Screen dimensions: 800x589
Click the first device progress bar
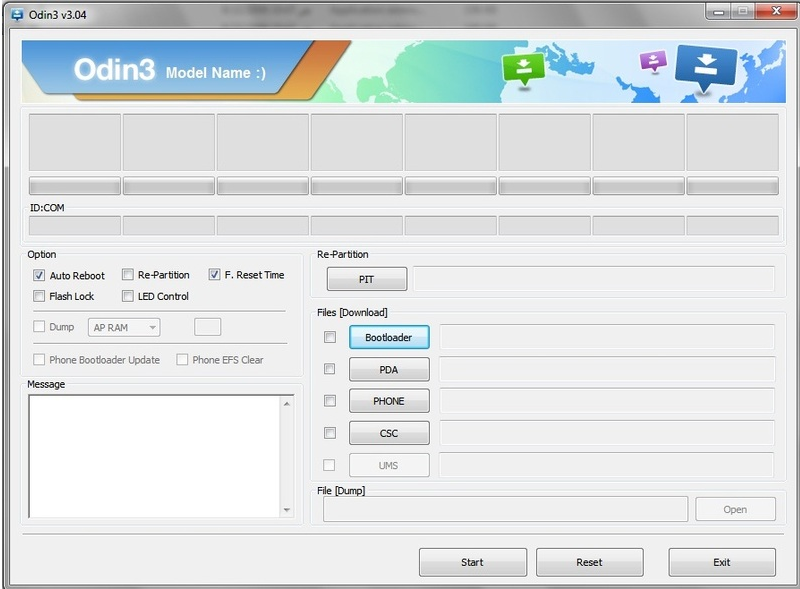pyautogui.click(x=75, y=186)
